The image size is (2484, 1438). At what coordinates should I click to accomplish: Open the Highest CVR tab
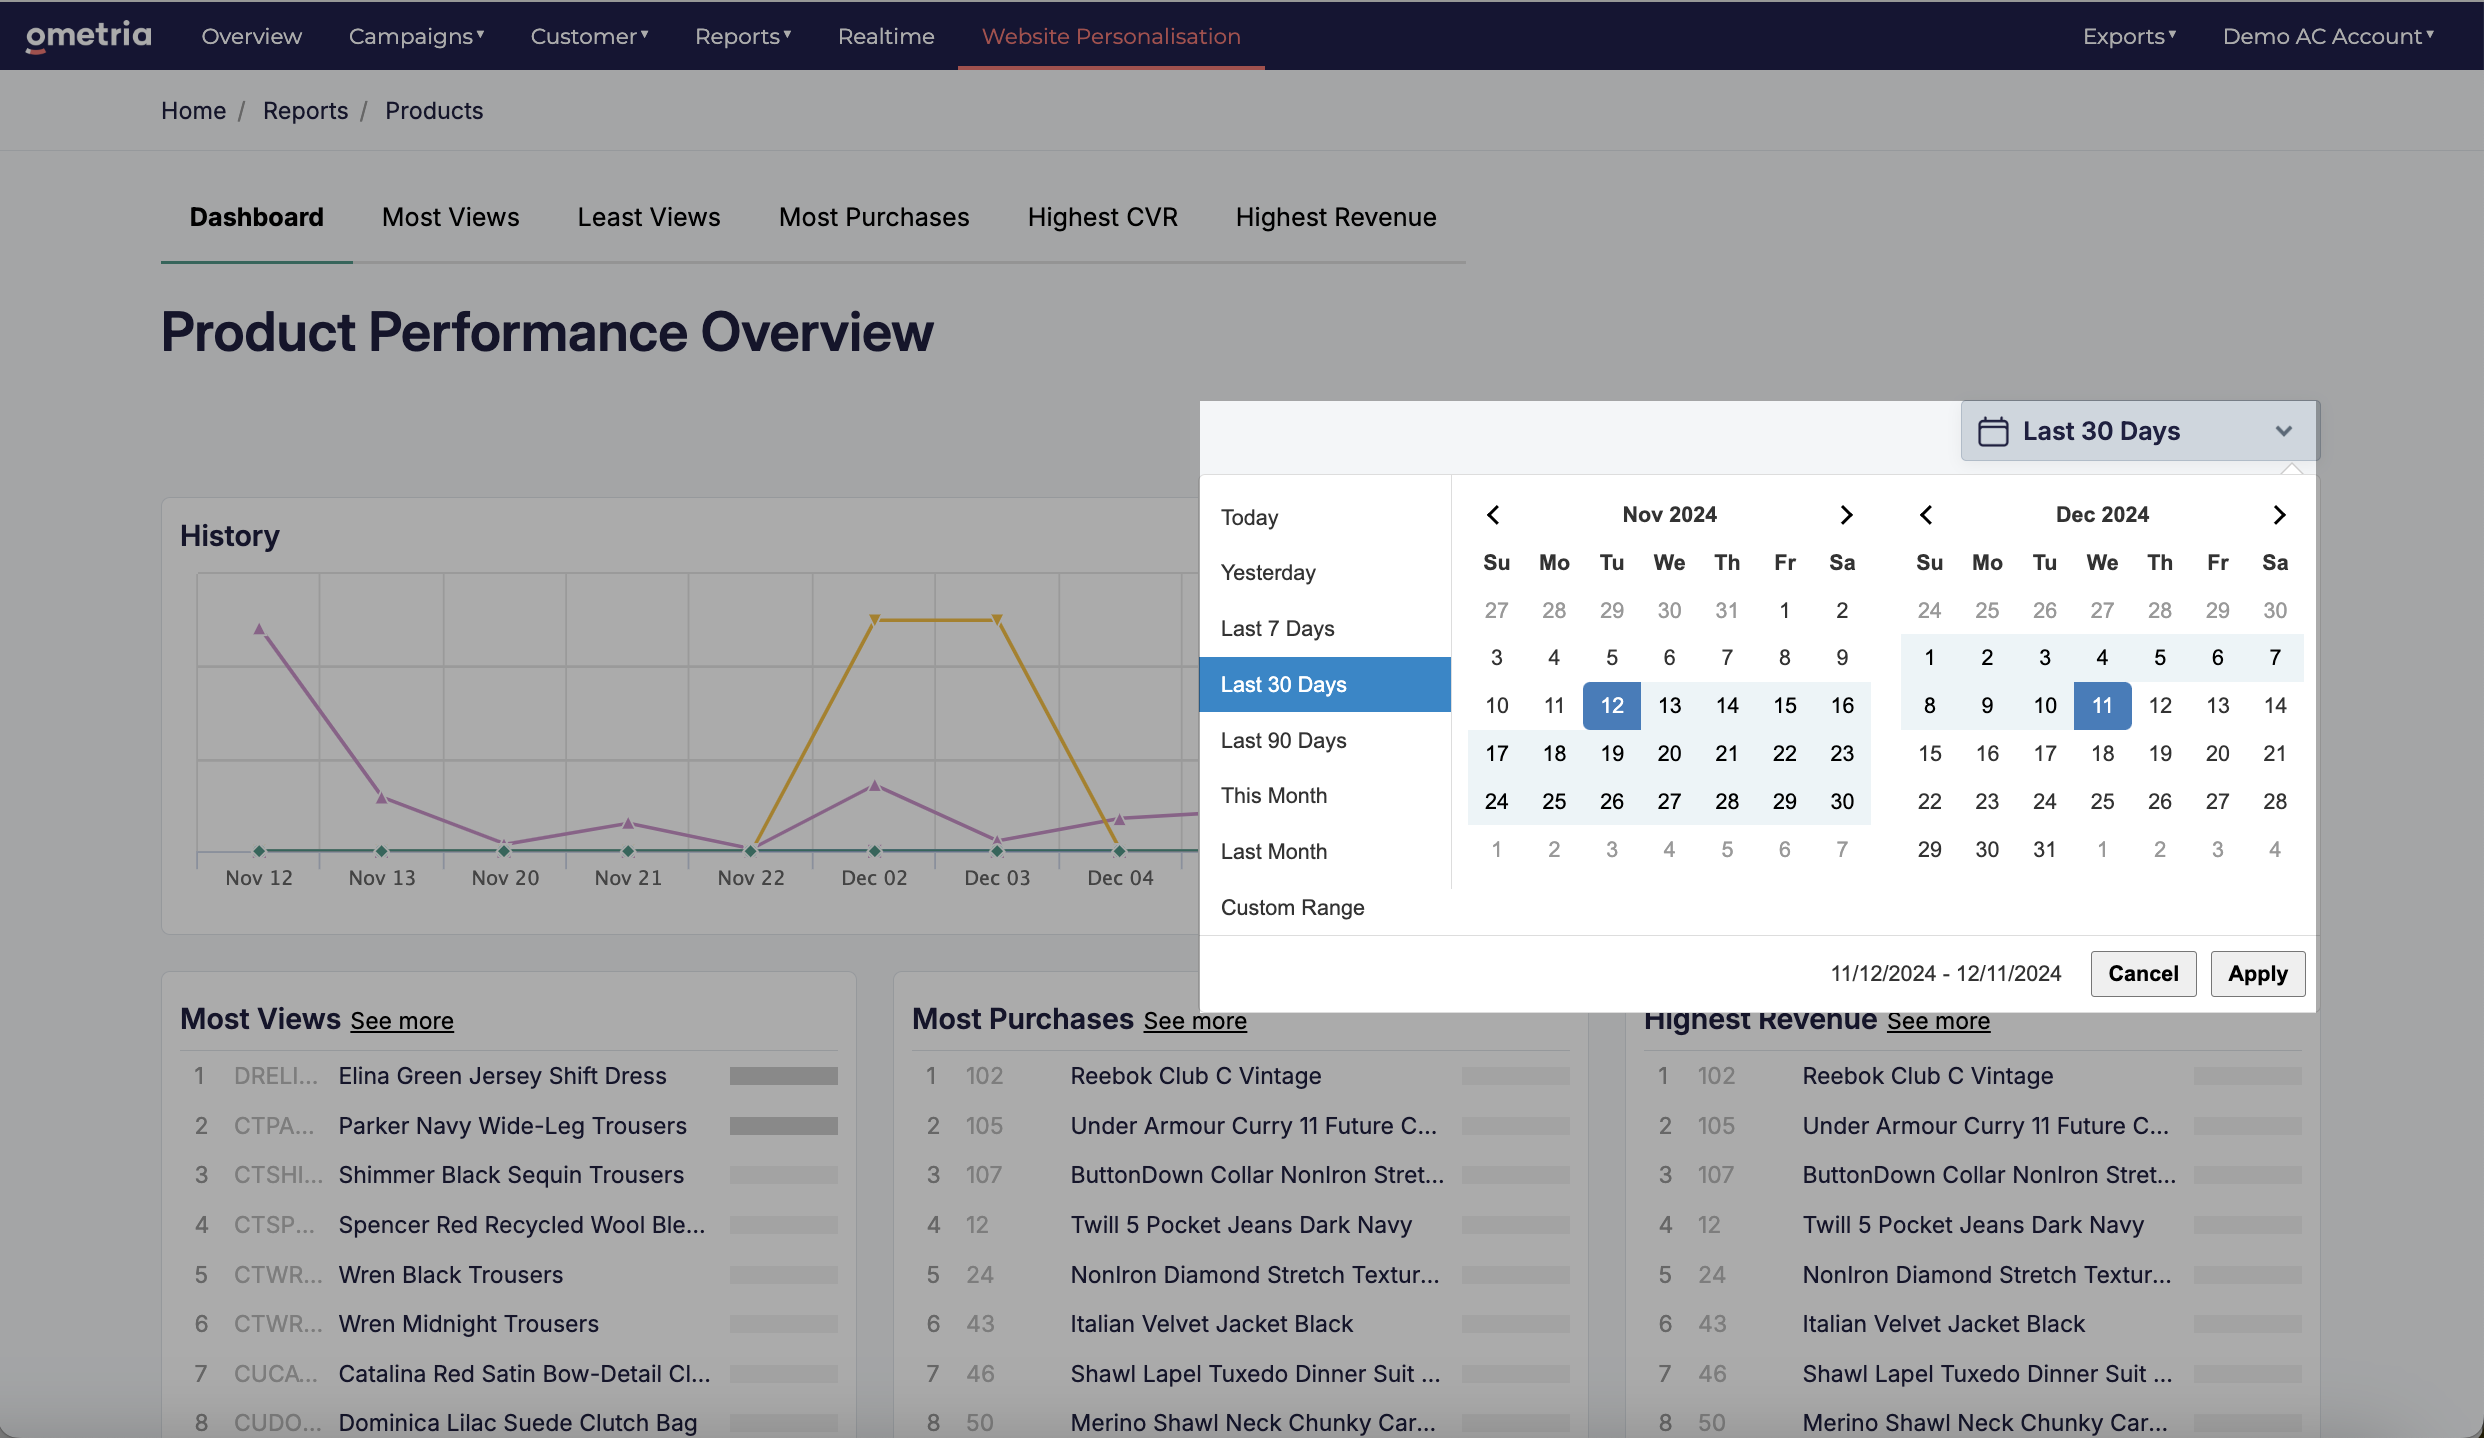1103,217
